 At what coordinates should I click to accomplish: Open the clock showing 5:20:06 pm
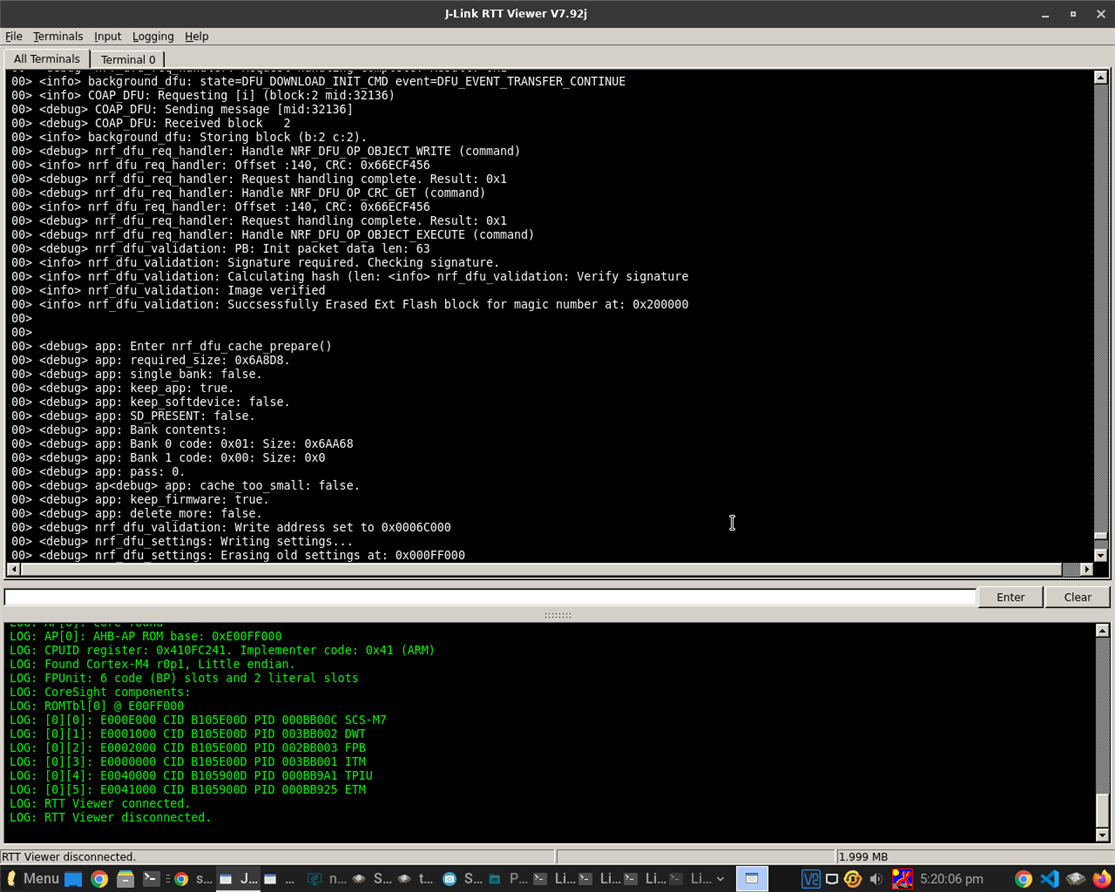[951, 879]
